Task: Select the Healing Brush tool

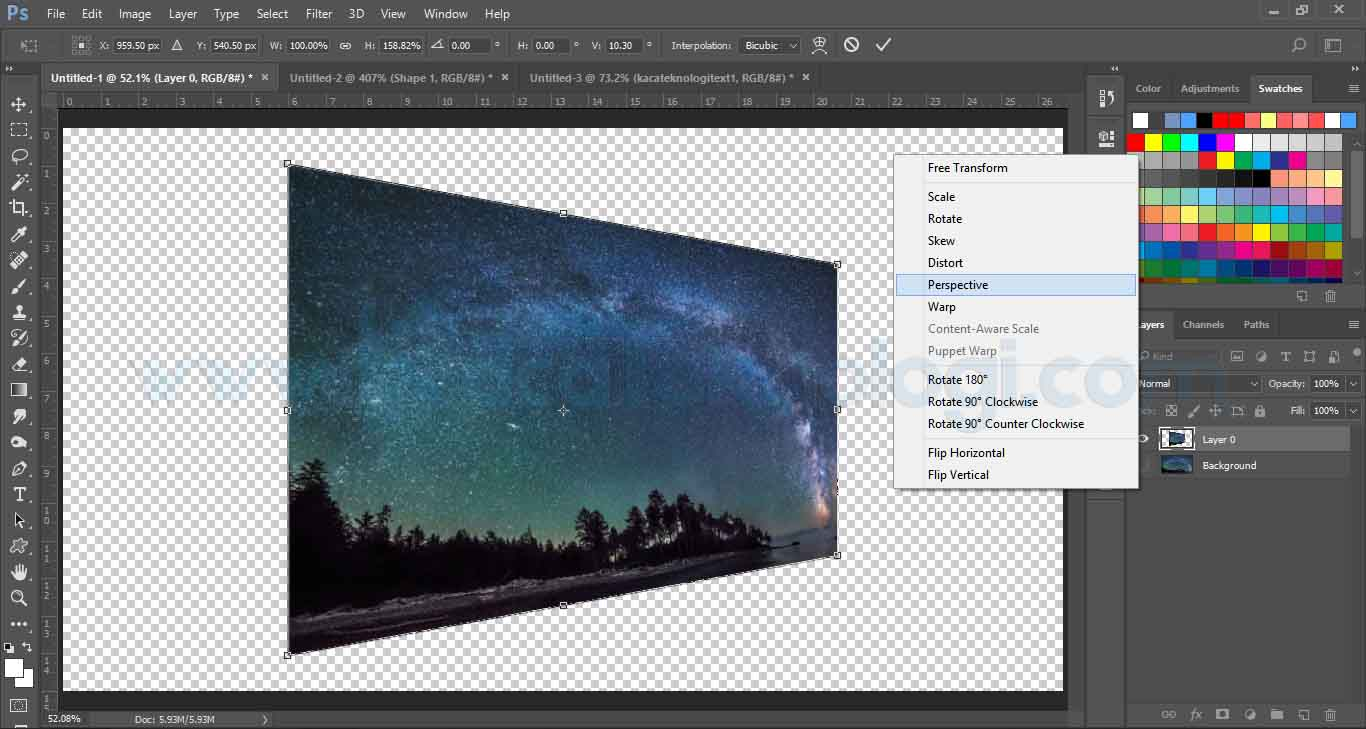Action: point(19,260)
